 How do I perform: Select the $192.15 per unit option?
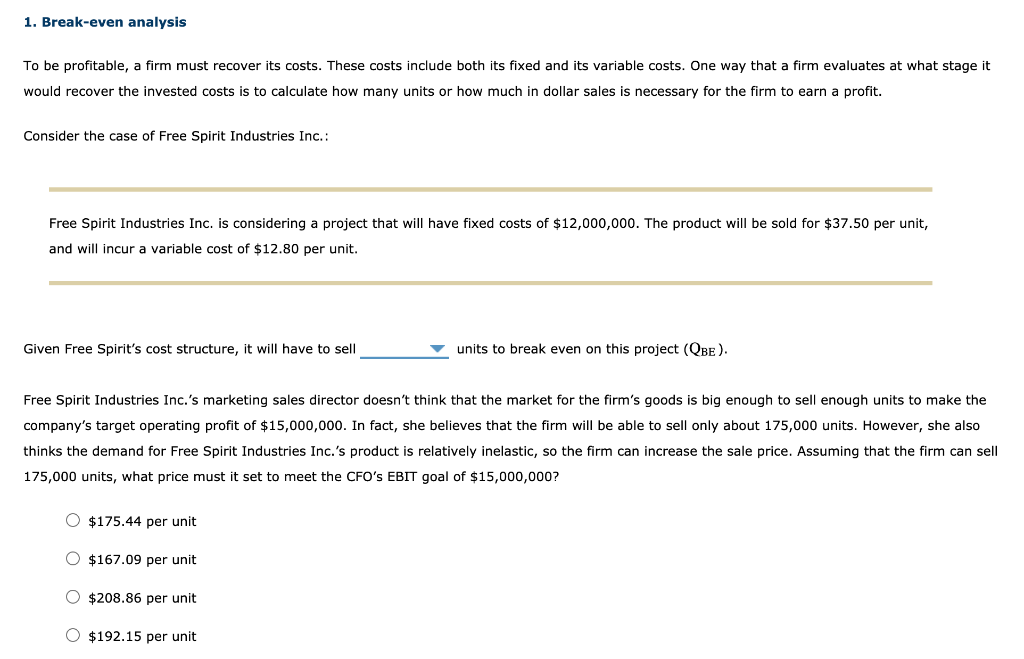141,636
